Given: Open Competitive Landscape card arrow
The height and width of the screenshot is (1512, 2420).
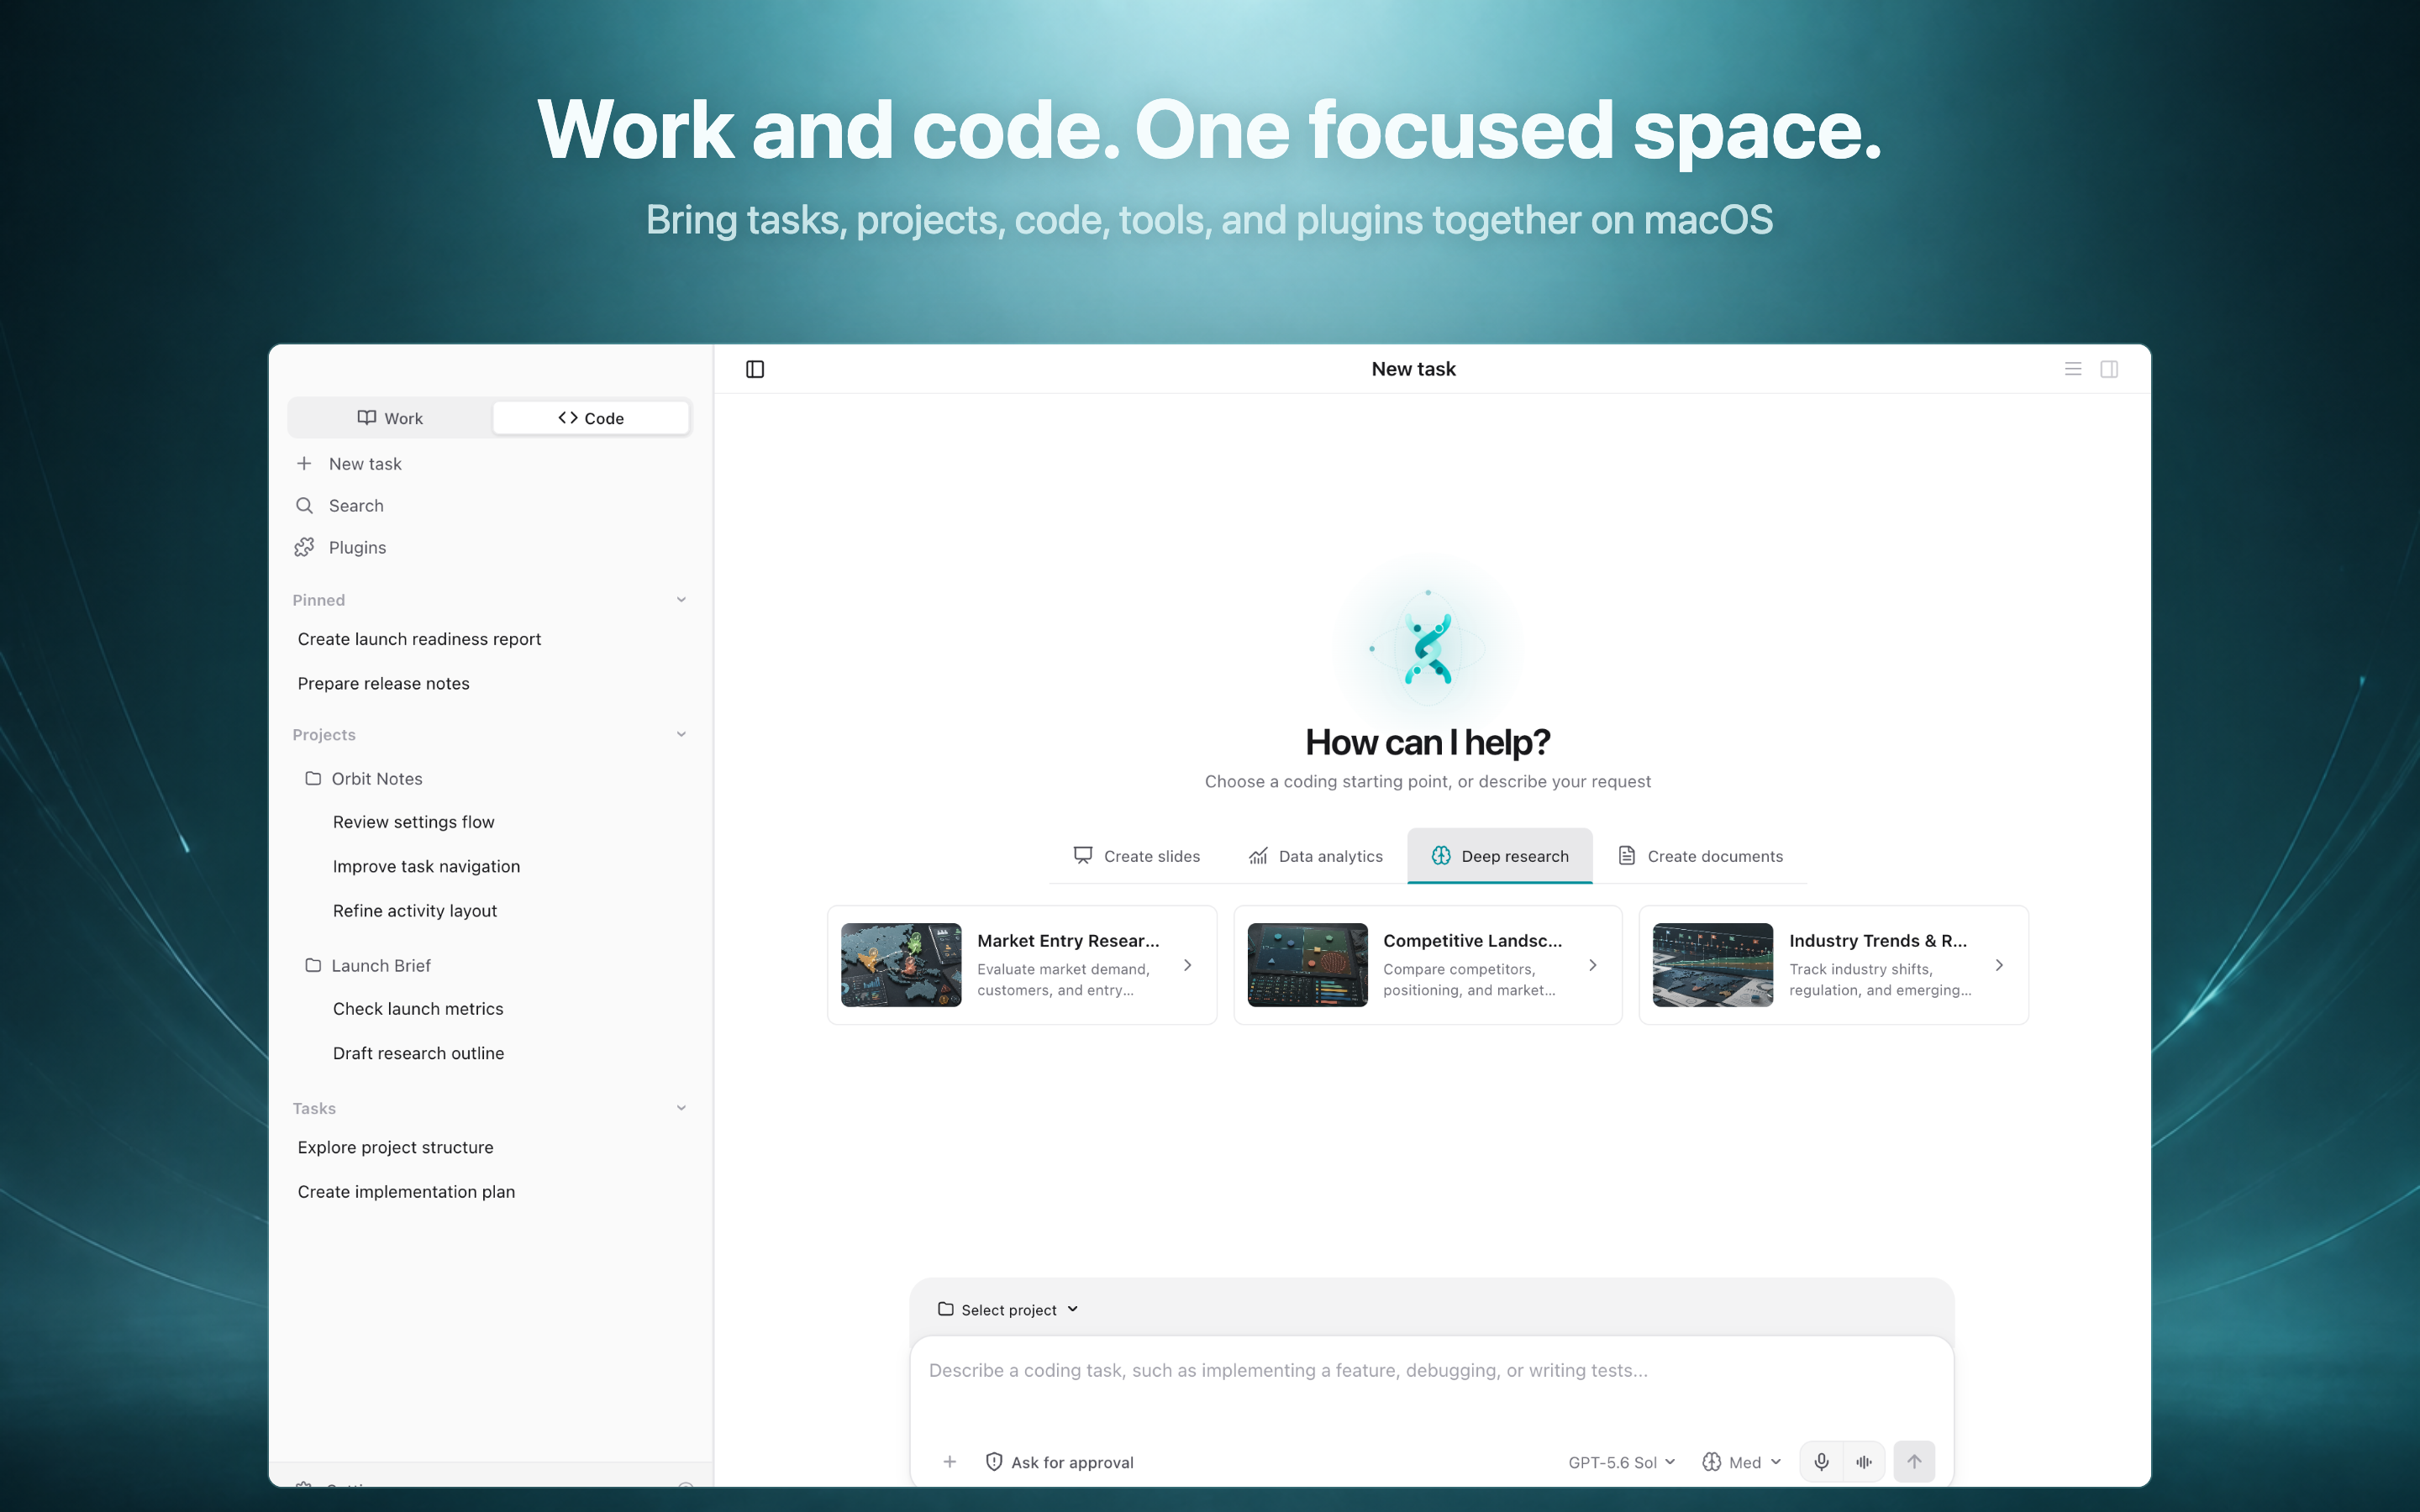Looking at the screenshot, I should (1592, 965).
